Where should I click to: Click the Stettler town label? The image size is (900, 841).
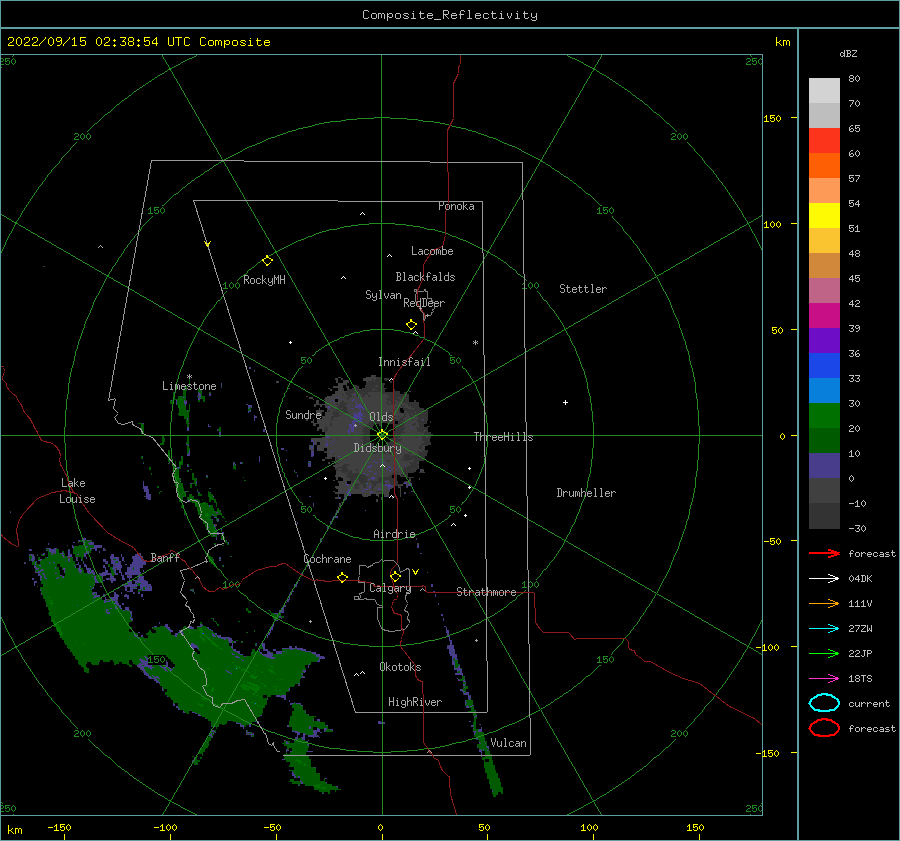click(x=583, y=289)
